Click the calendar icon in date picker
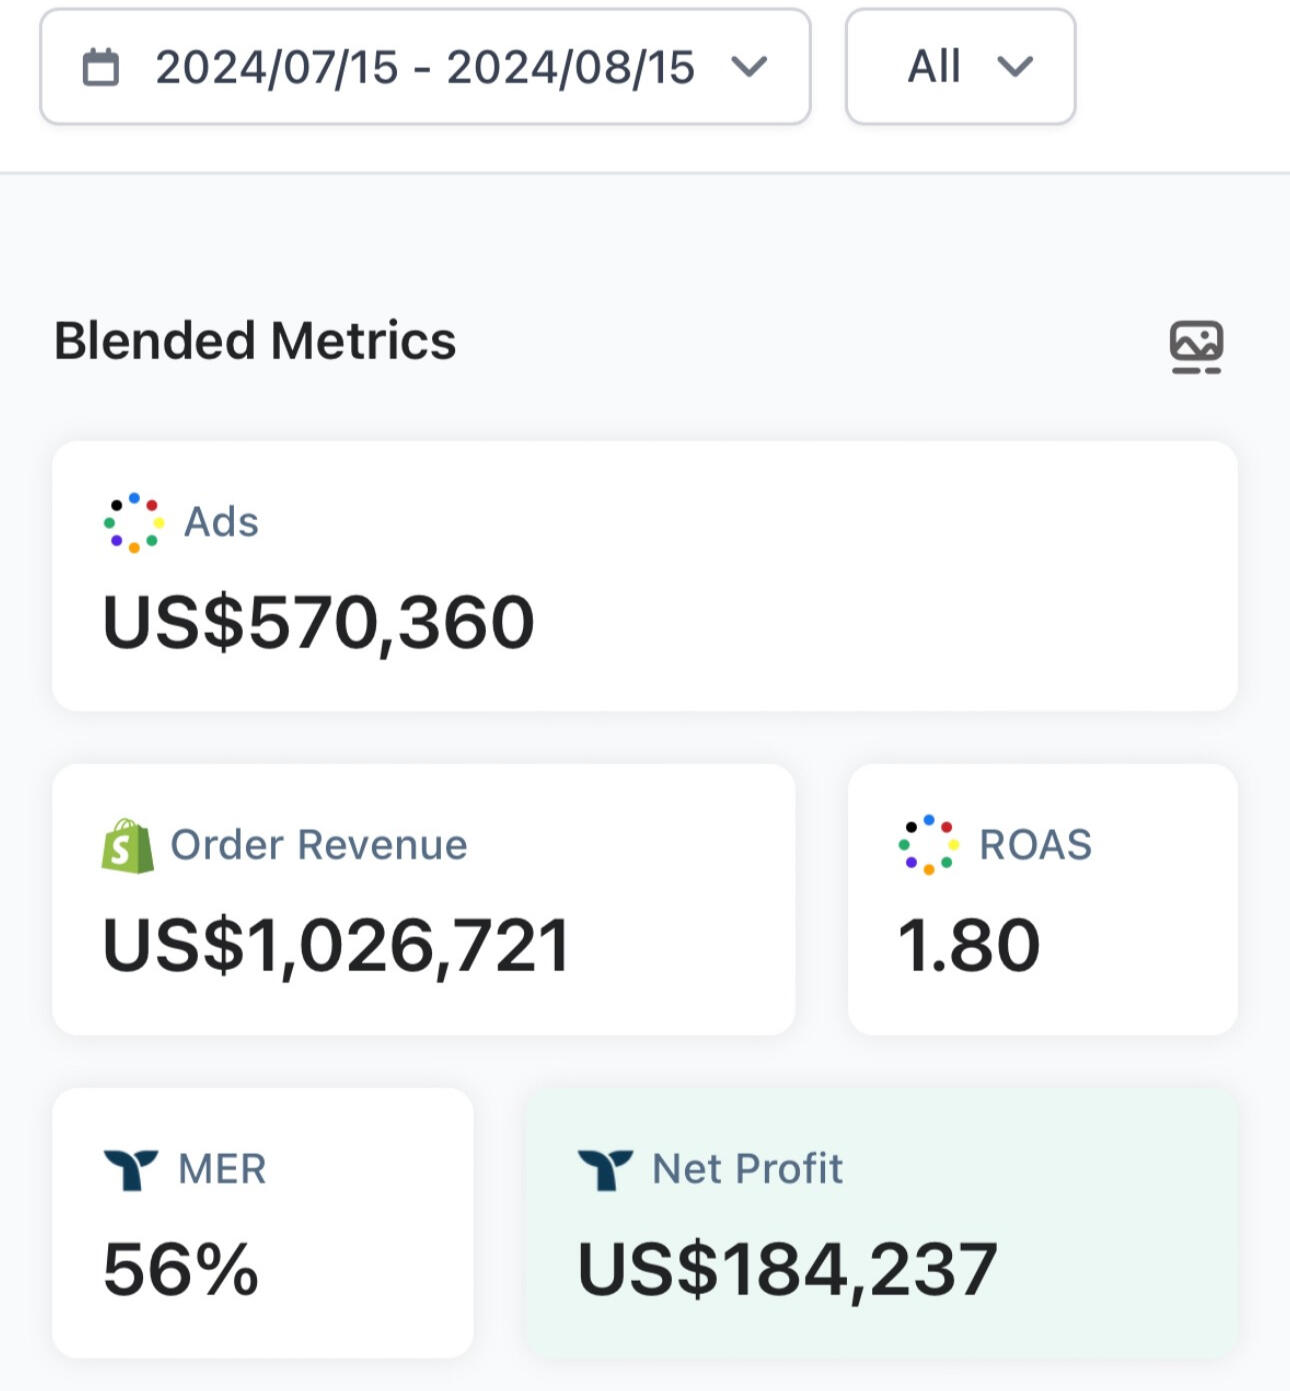The image size is (1290, 1391). (x=100, y=67)
